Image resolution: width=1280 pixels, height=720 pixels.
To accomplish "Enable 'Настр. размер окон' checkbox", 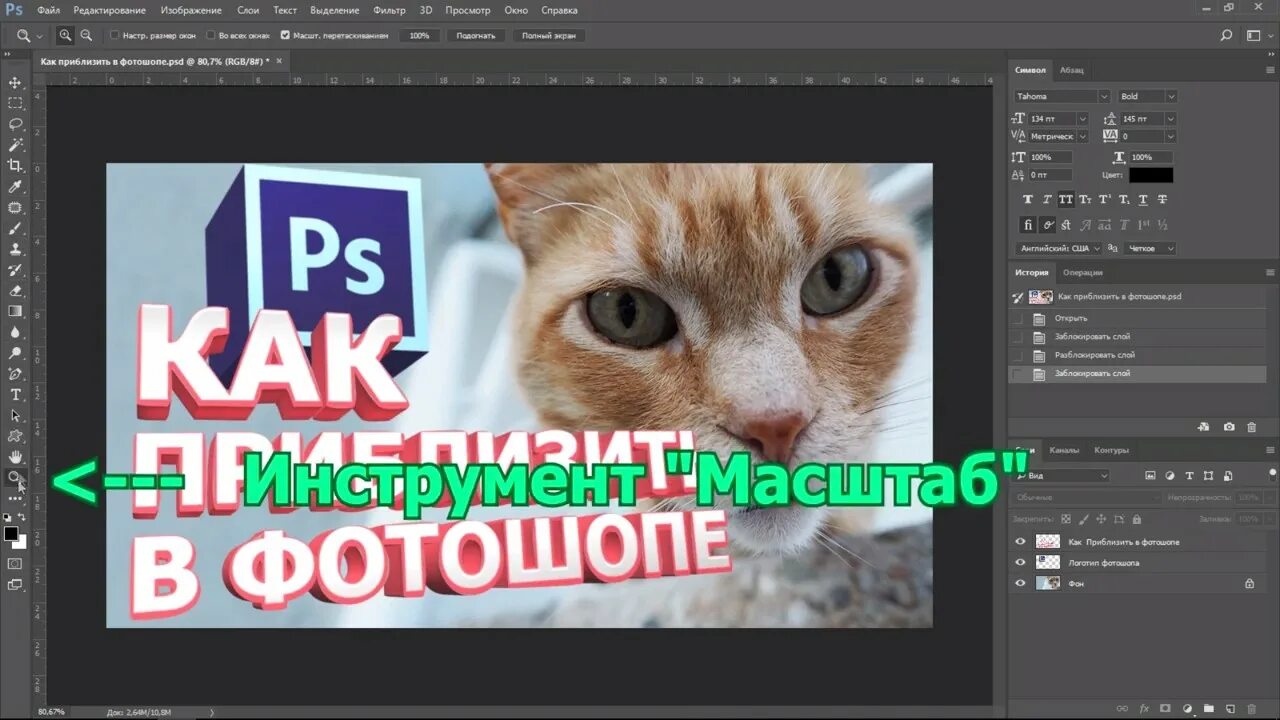I will click(114, 35).
